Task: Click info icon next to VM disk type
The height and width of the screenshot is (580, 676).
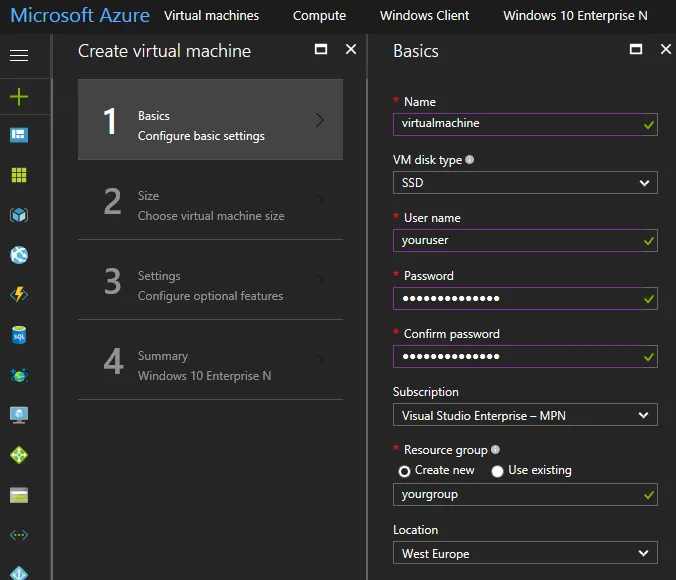Action: coord(470,160)
